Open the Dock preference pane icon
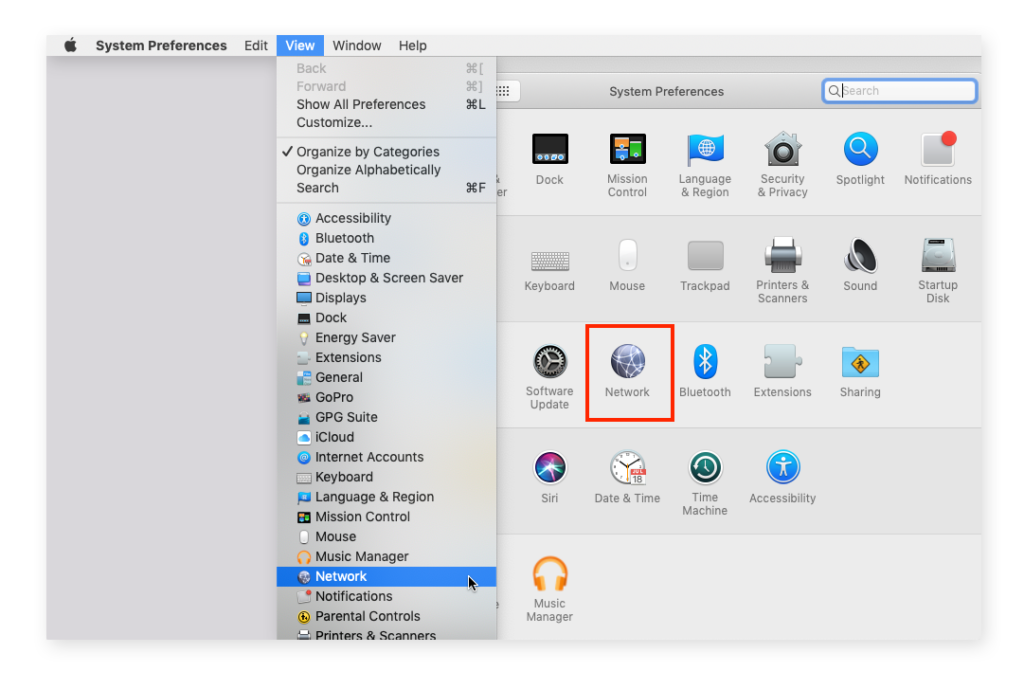 [x=549, y=149]
